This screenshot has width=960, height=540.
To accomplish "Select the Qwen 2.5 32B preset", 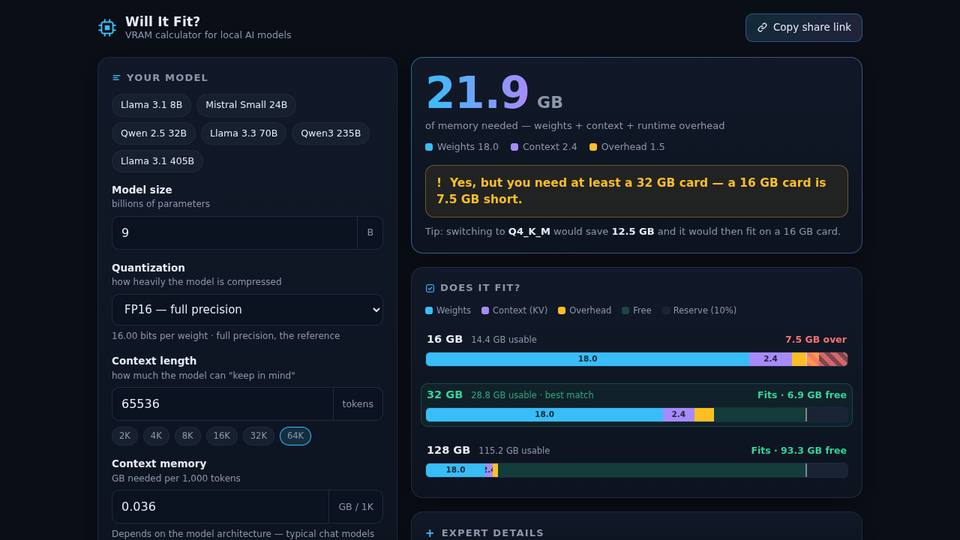I will (154, 133).
